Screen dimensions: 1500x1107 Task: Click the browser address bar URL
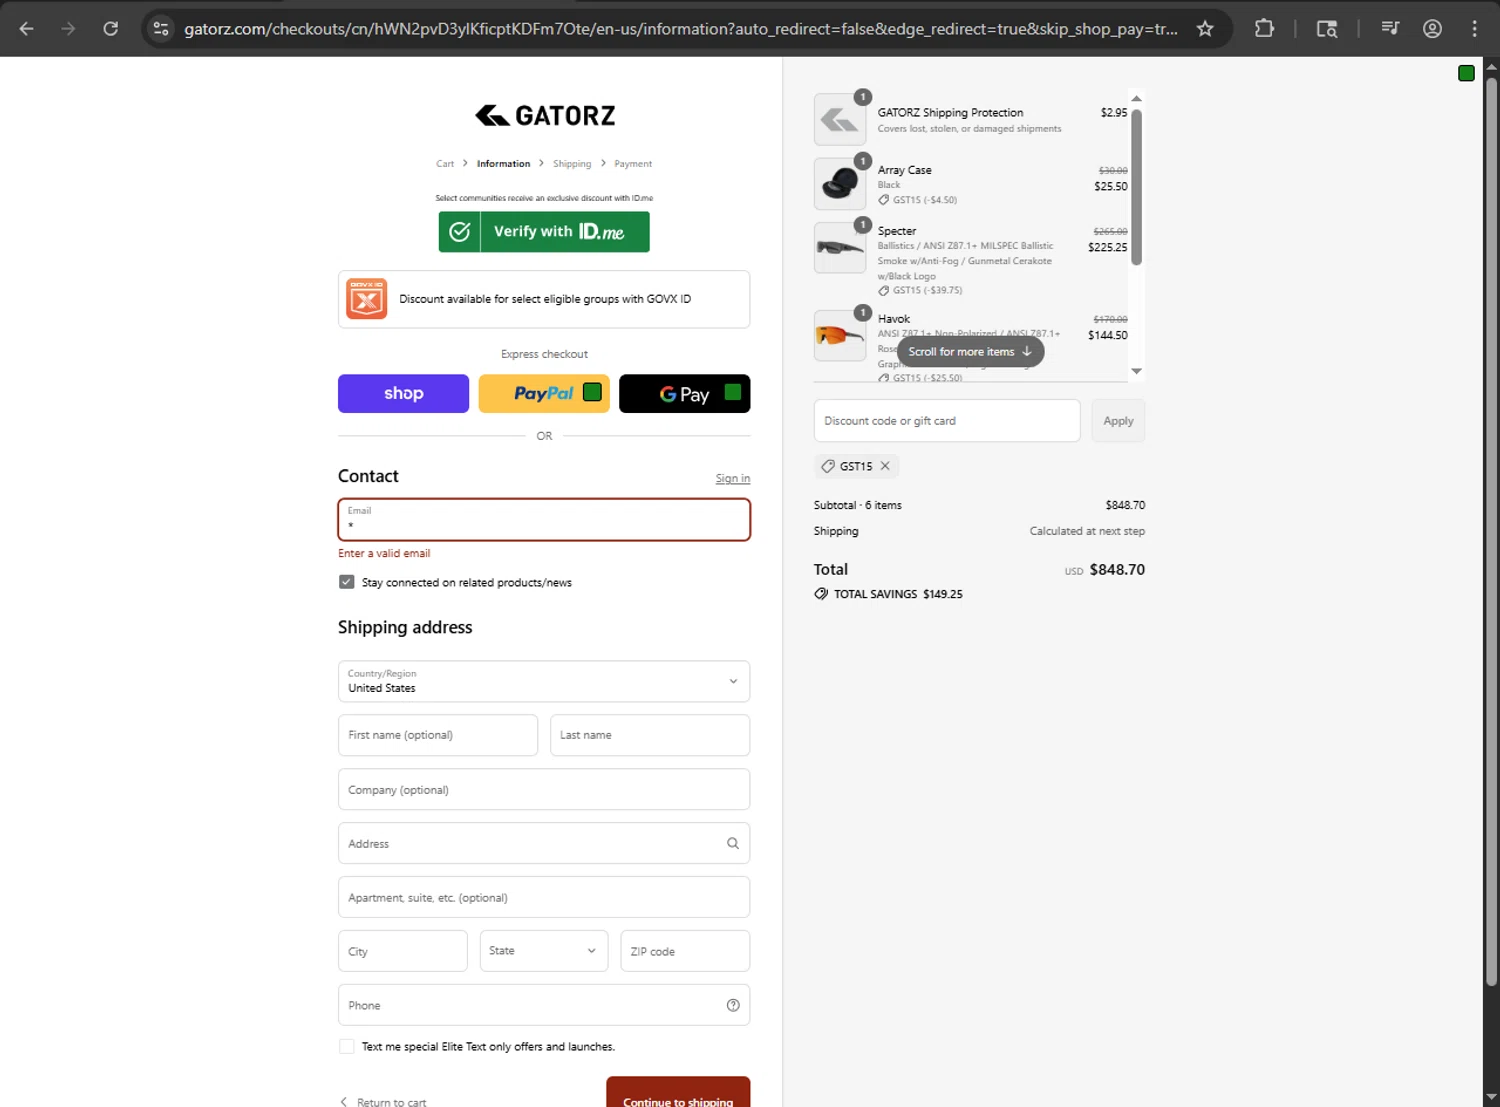680,29
